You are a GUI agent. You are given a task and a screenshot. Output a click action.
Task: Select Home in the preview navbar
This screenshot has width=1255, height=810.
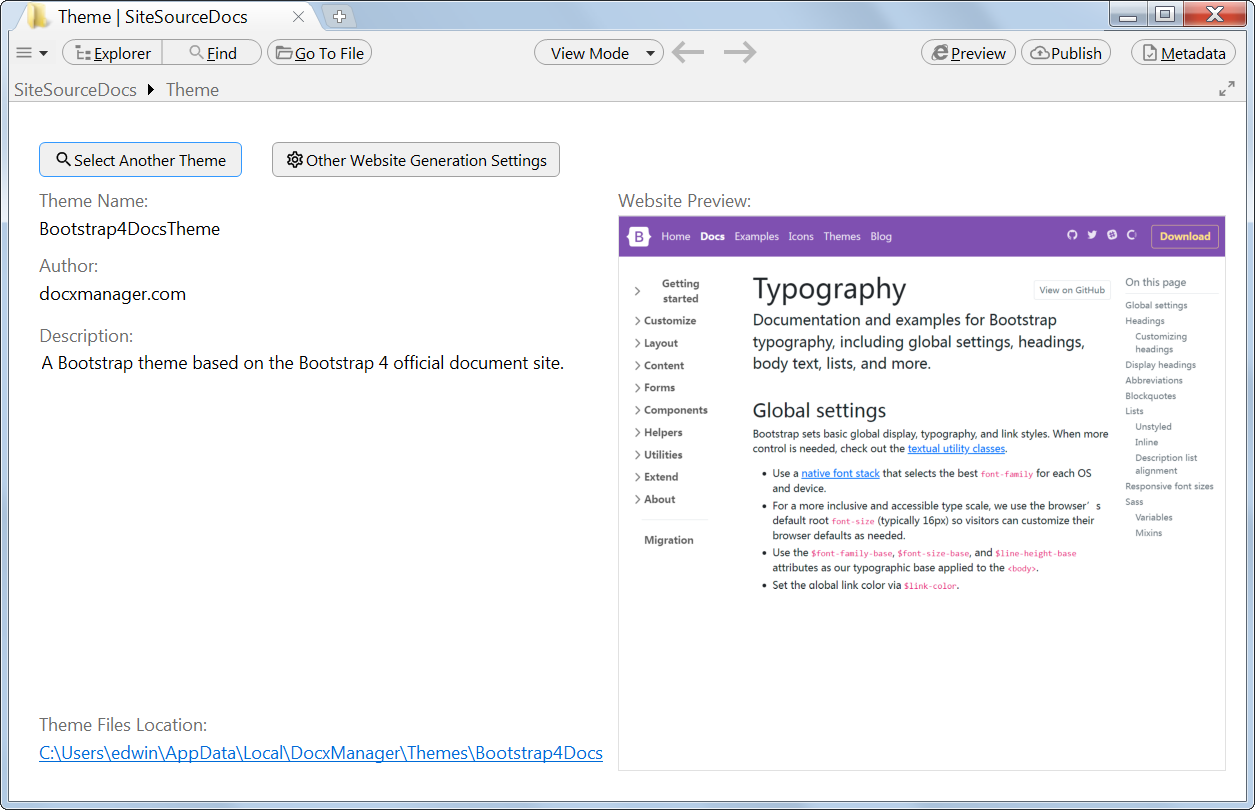click(x=676, y=237)
